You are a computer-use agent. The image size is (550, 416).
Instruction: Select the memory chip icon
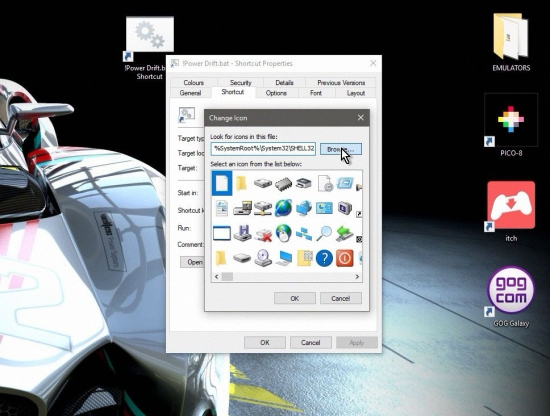click(x=283, y=183)
